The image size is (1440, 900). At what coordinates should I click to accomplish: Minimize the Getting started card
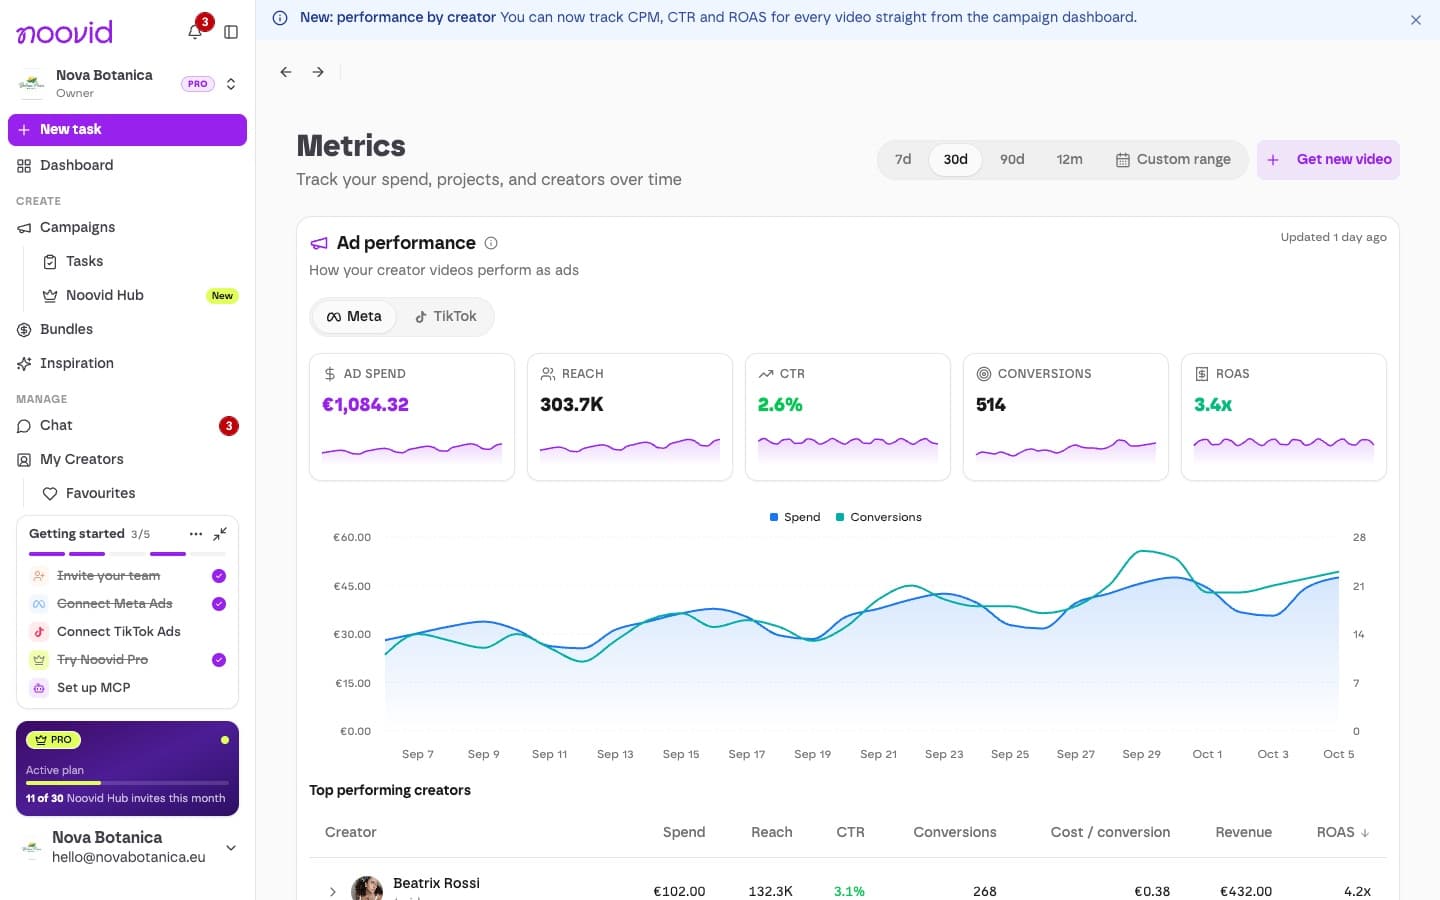pyautogui.click(x=220, y=534)
